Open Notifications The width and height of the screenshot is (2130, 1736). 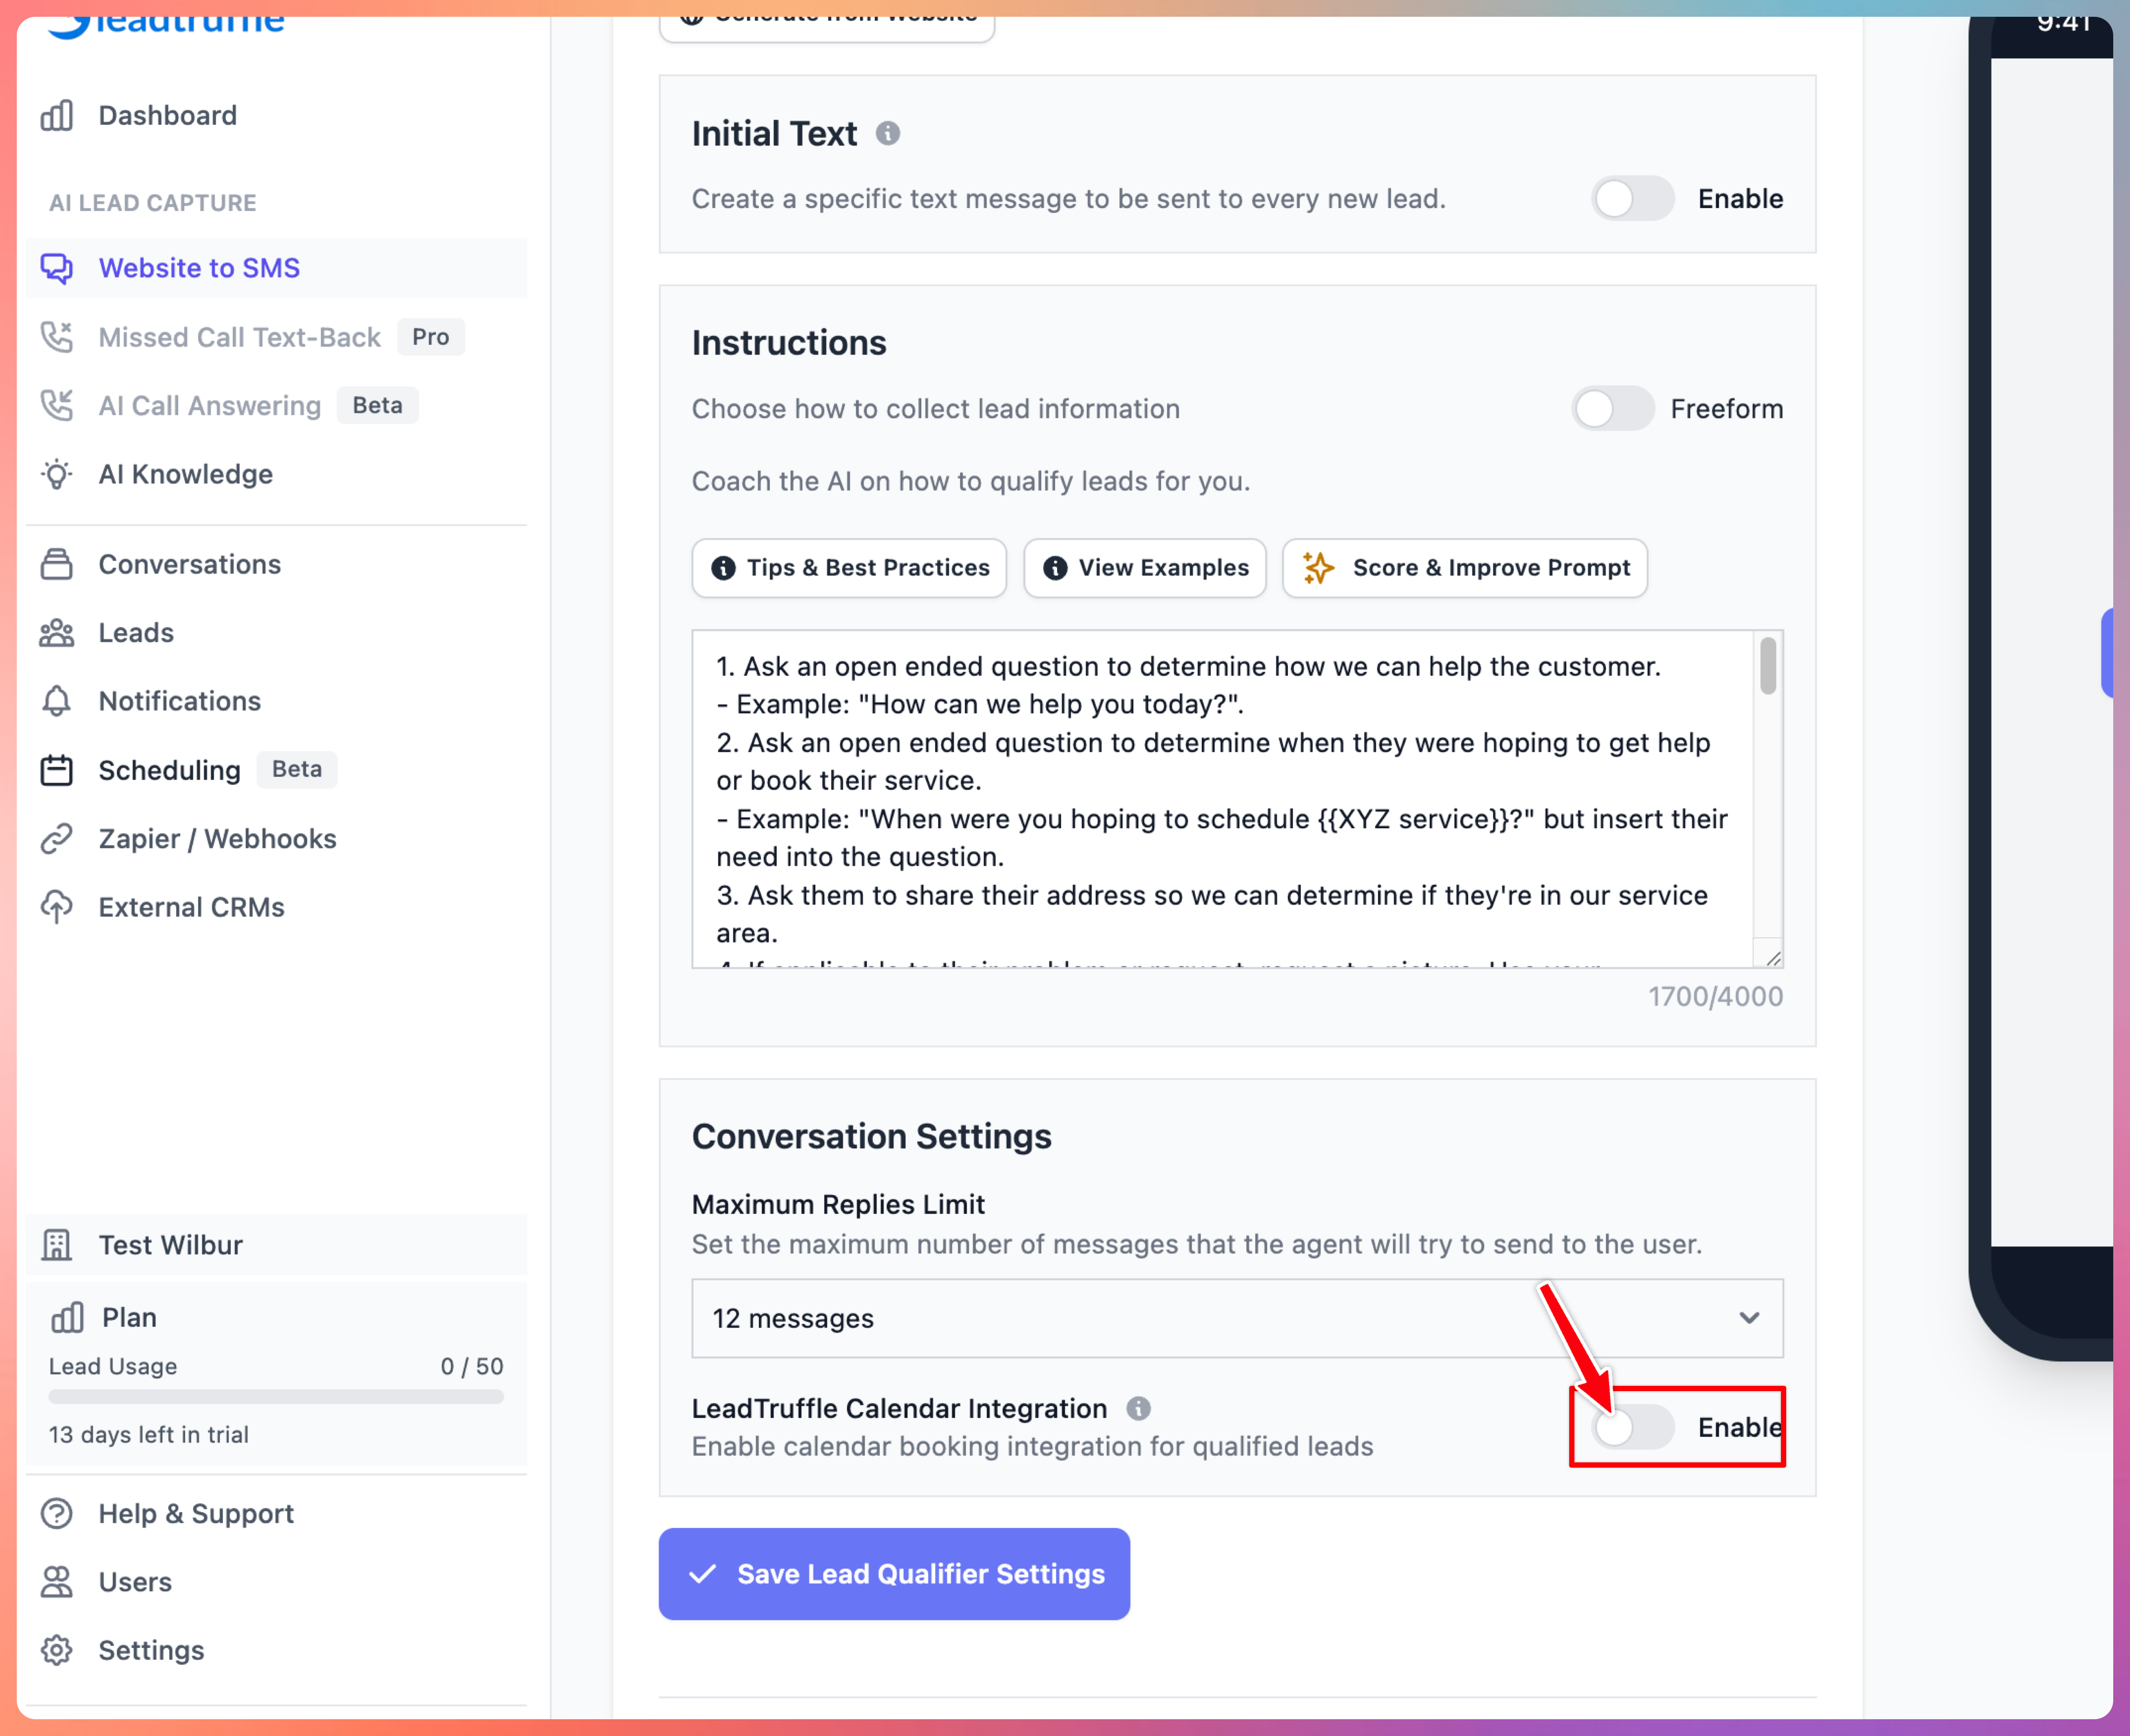point(179,700)
